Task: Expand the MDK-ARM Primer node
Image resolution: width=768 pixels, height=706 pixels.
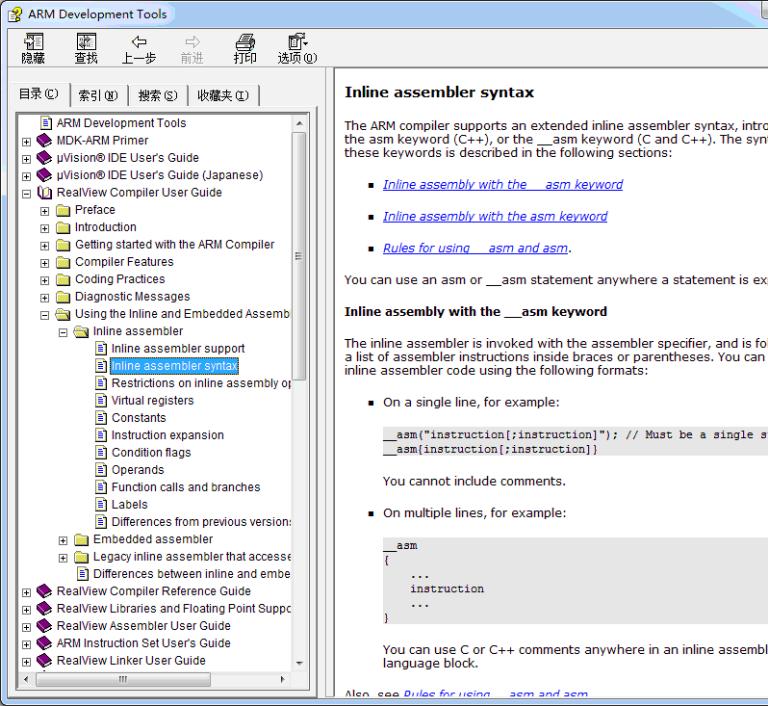Action: pos(26,142)
